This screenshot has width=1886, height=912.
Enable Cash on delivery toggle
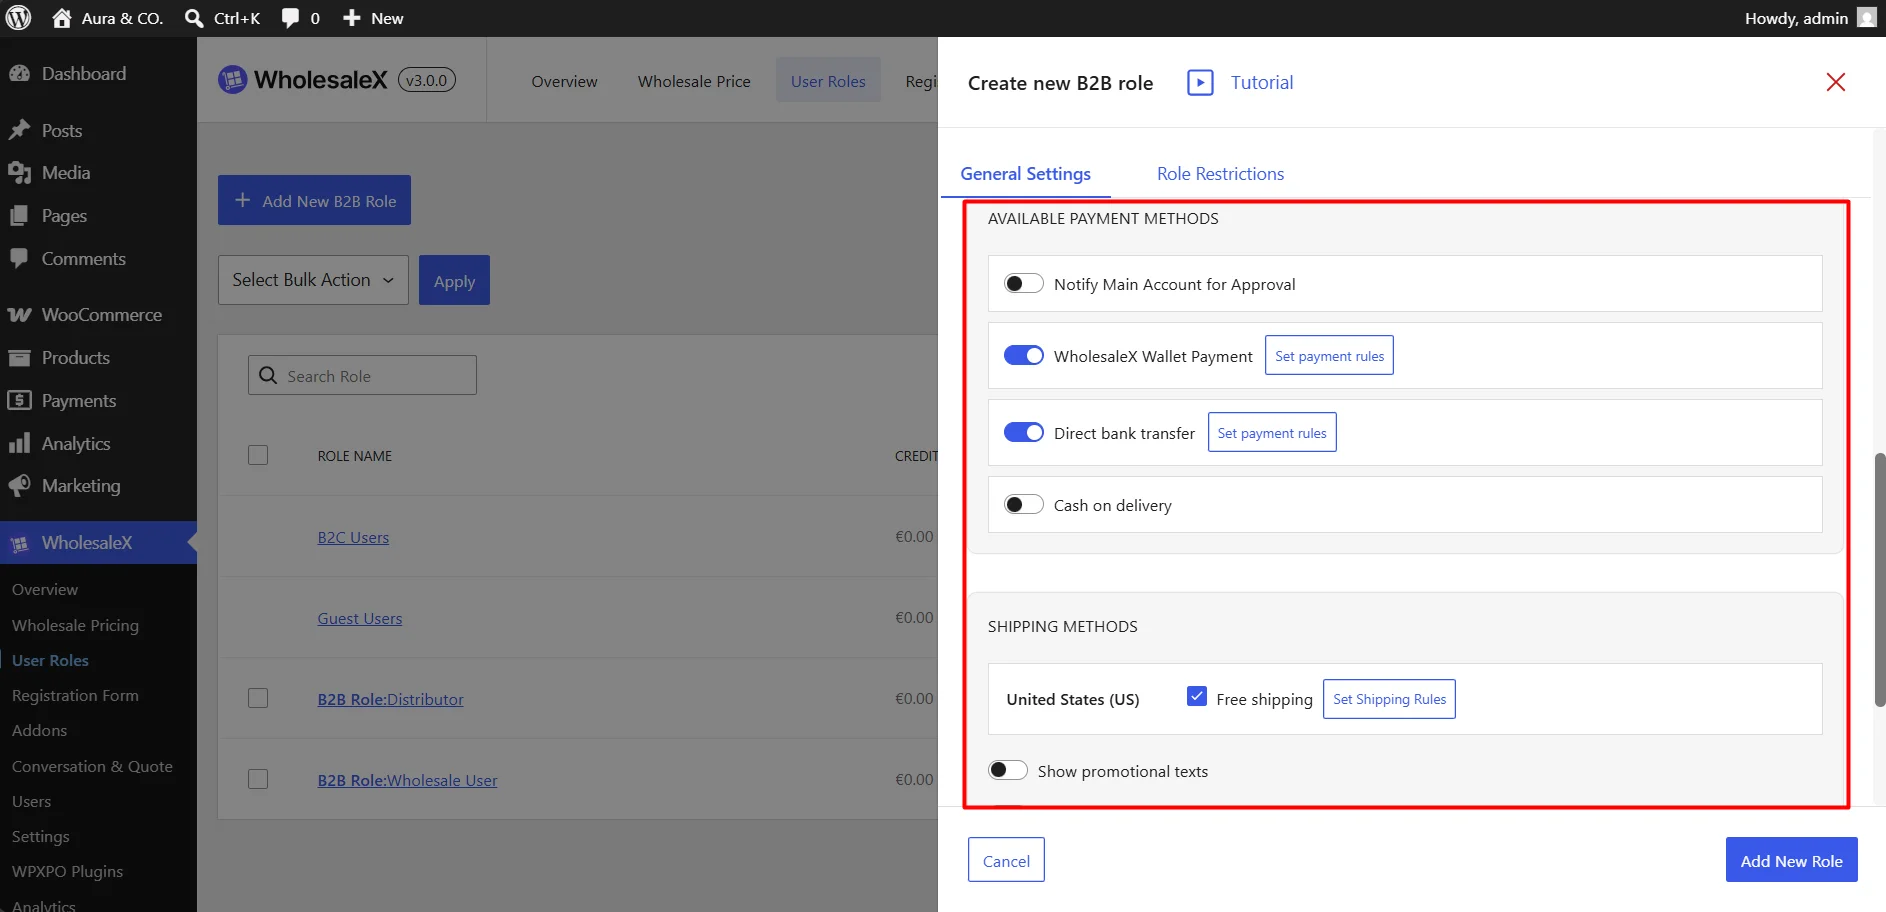pyautogui.click(x=1024, y=505)
